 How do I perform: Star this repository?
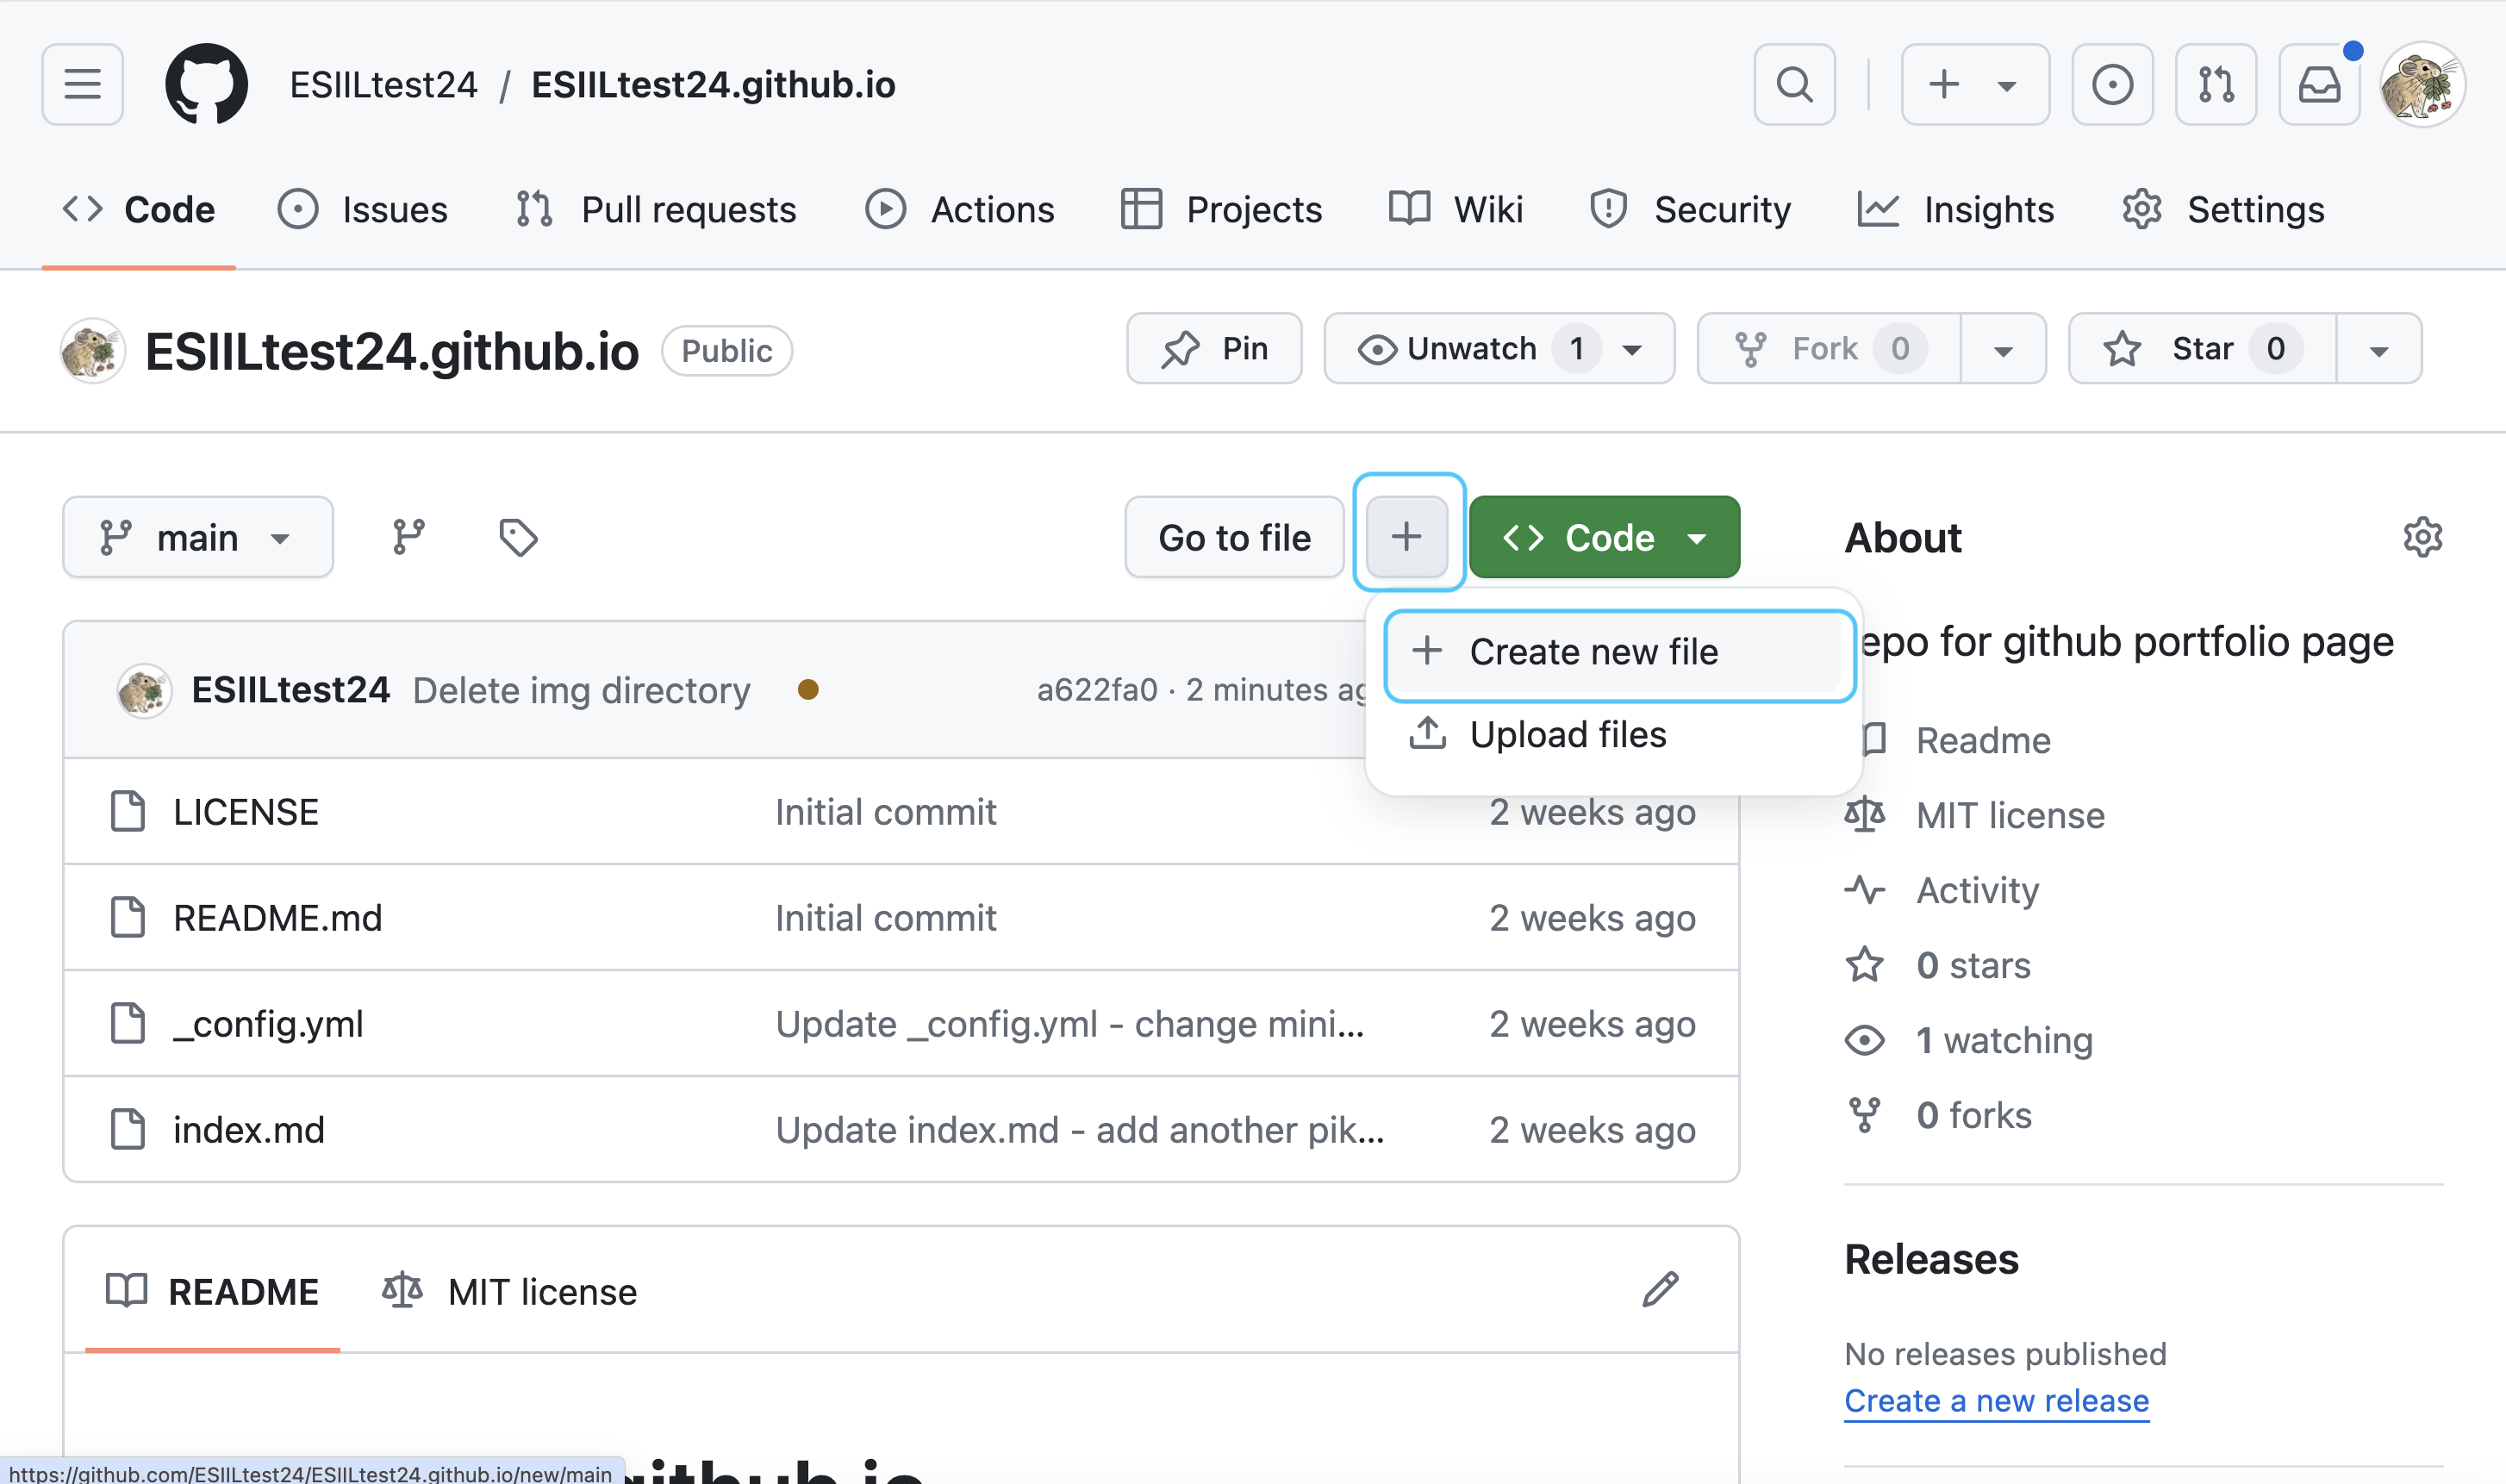coord(2203,348)
